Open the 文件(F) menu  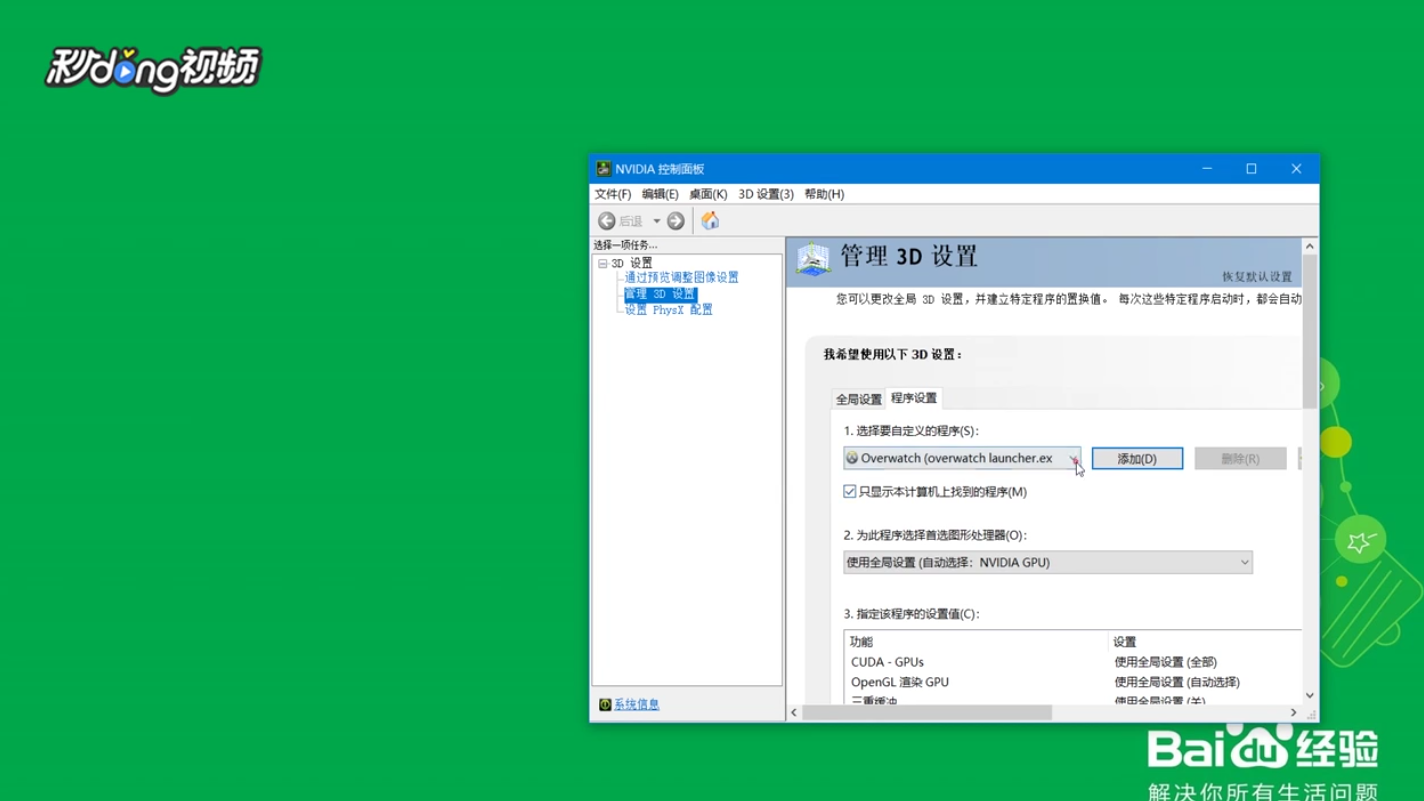pos(613,194)
